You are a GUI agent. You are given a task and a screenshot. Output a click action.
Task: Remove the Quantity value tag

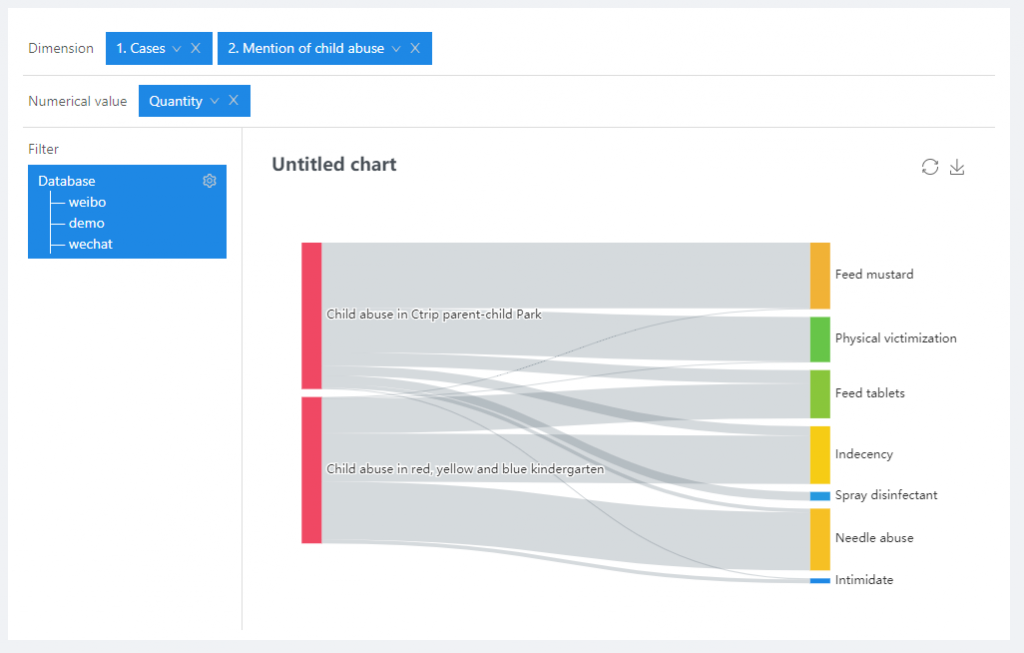233,100
